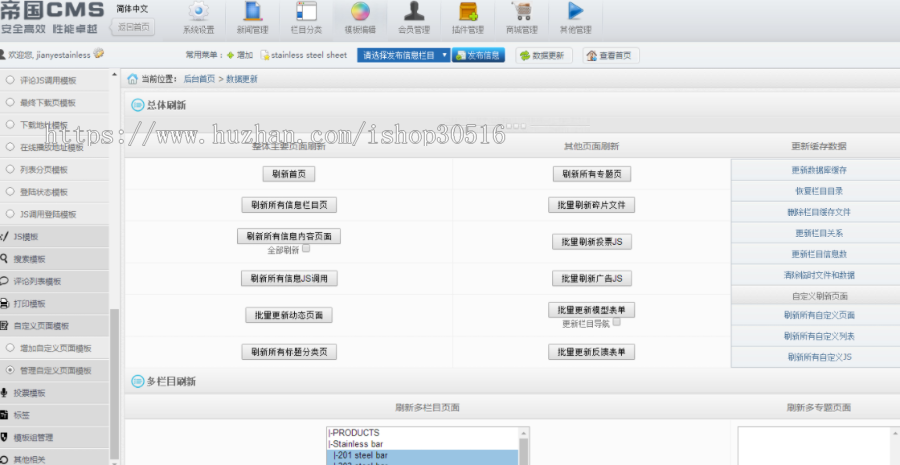Click 数据更新 toolbar button
900x465 pixels.
click(544, 56)
